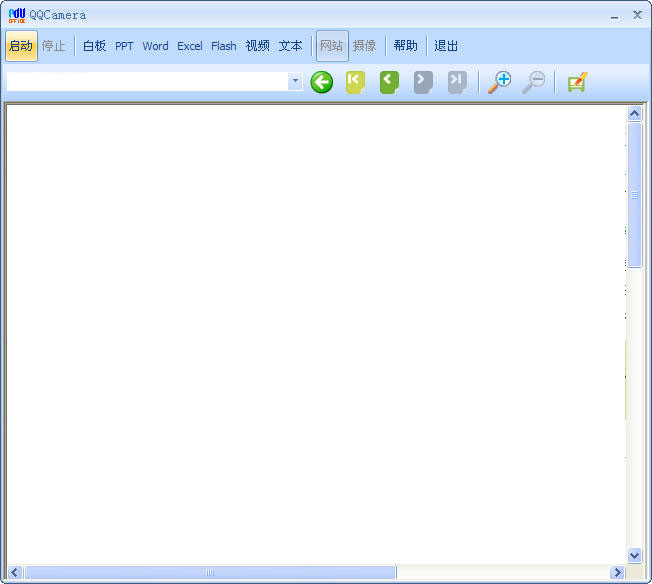Go to the first page icon
652x584 pixels.
click(x=355, y=82)
